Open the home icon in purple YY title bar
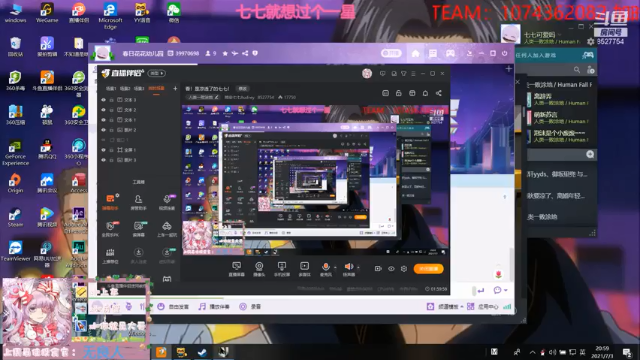The image size is (640, 360). [415, 53]
